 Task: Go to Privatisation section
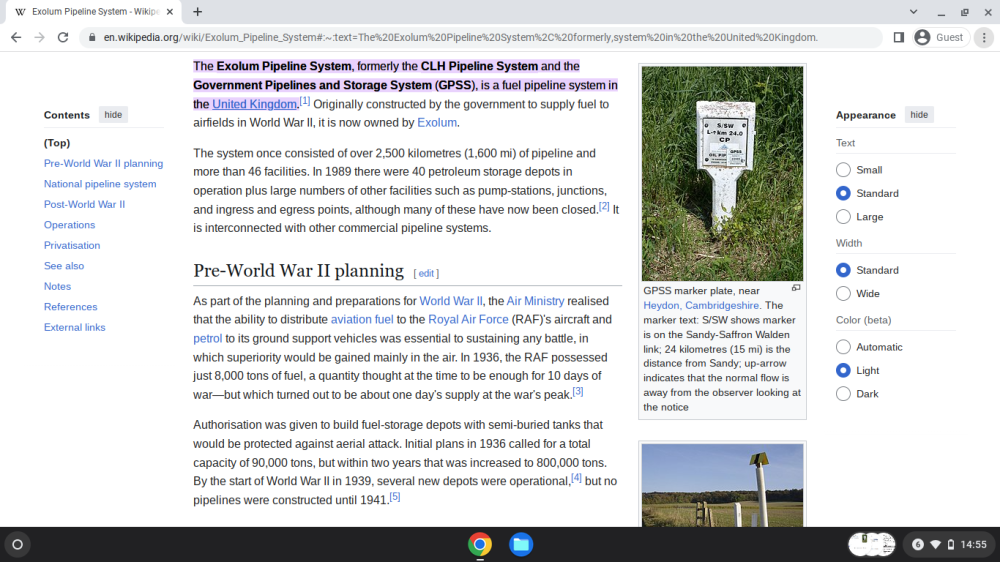[x=72, y=245]
